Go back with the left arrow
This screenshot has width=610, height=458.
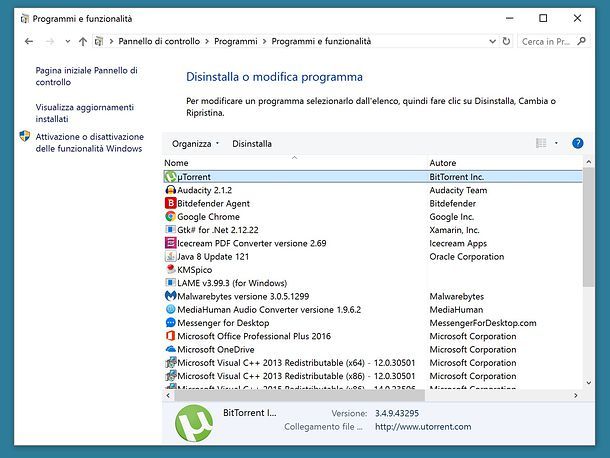tap(29, 41)
